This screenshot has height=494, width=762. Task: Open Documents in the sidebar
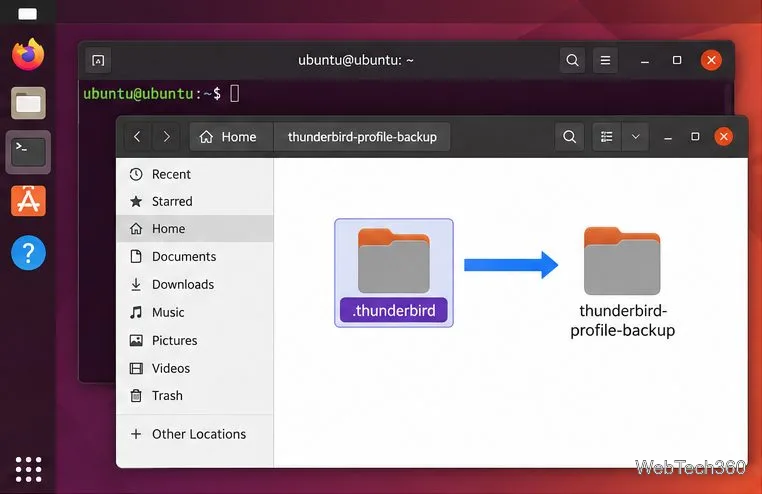[x=195, y=256]
